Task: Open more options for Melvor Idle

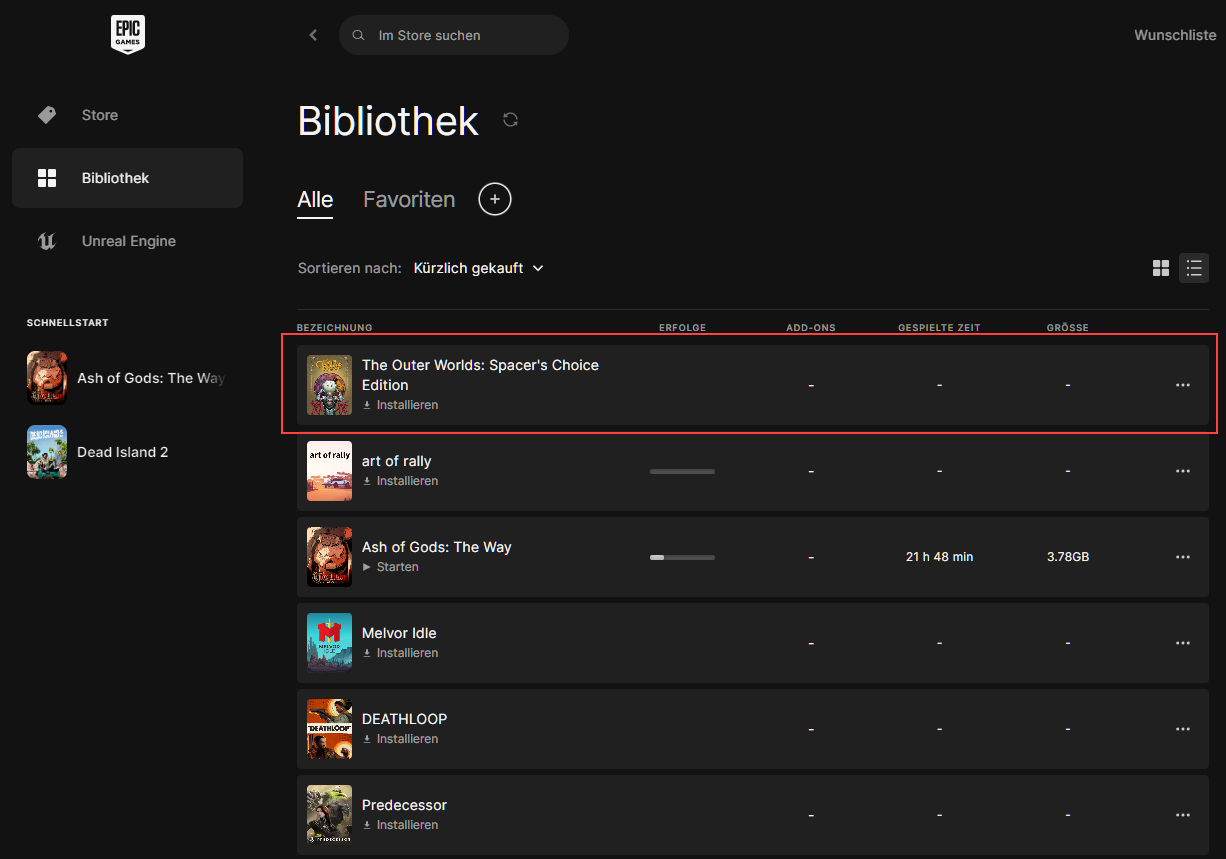Action: tap(1183, 643)
